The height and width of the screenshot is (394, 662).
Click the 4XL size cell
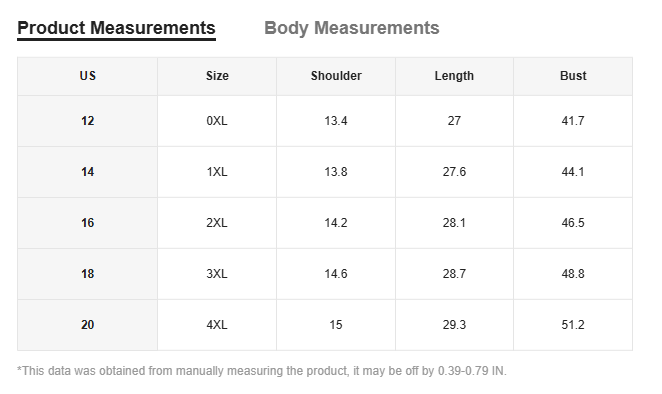[217, 325]
